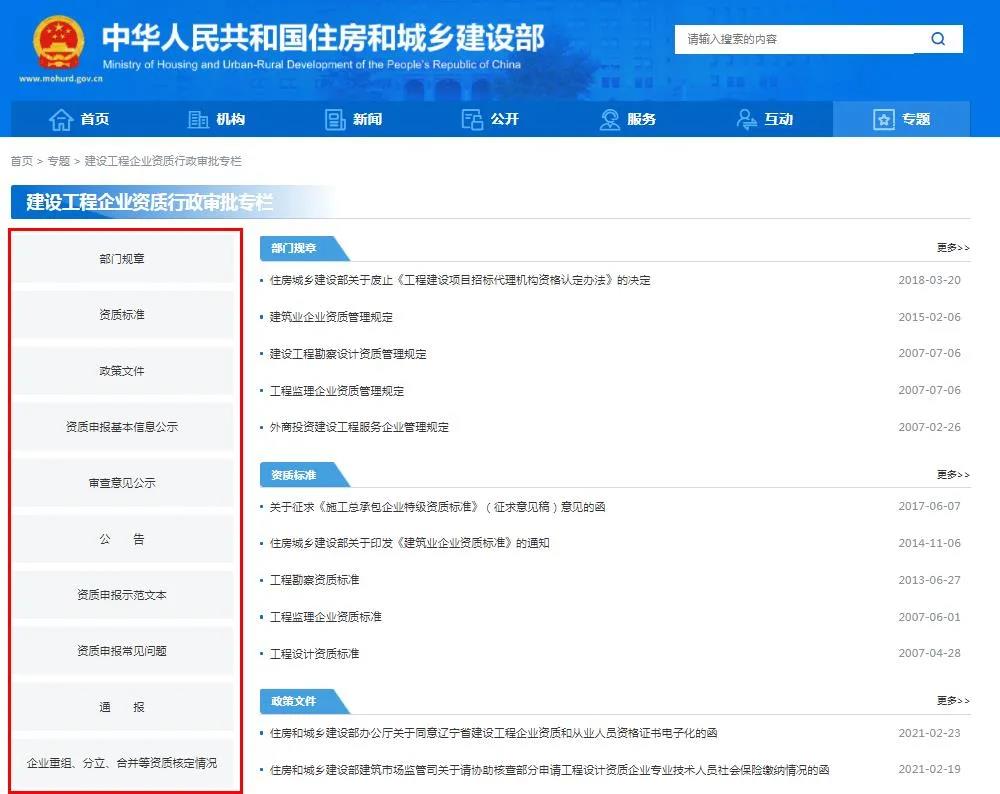This screenshot has height=794, width=1000.
Task: Click date 2007-06-01
Action: tap(929, 617)
